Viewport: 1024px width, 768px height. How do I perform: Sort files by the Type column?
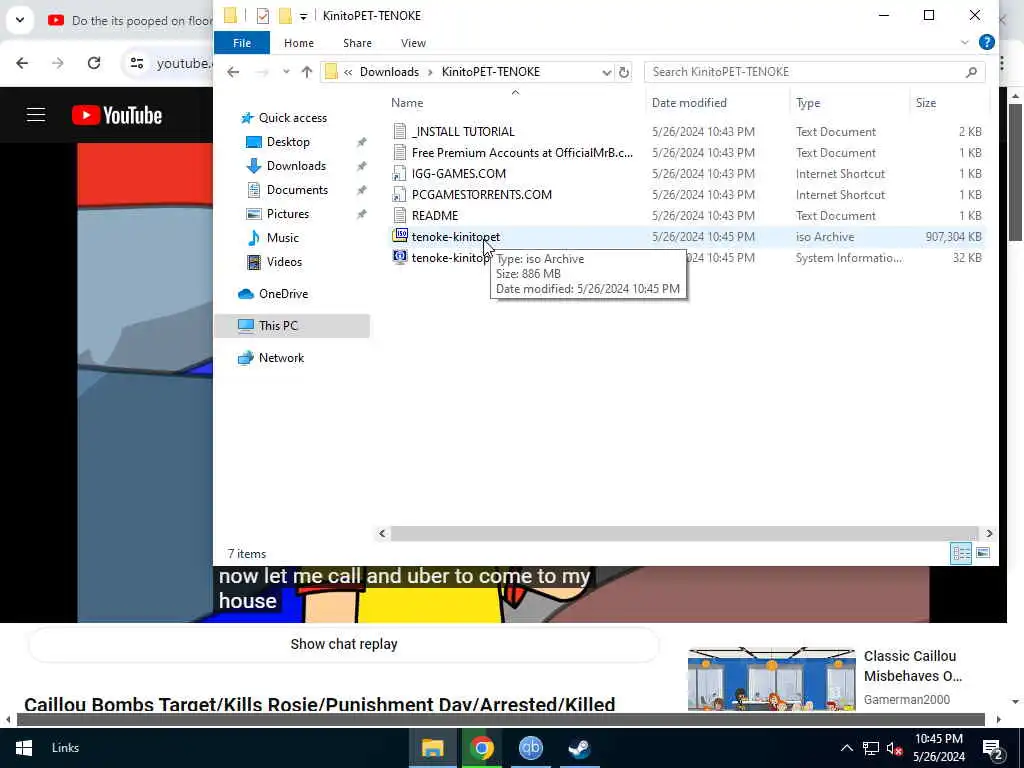tap(808, 103)
